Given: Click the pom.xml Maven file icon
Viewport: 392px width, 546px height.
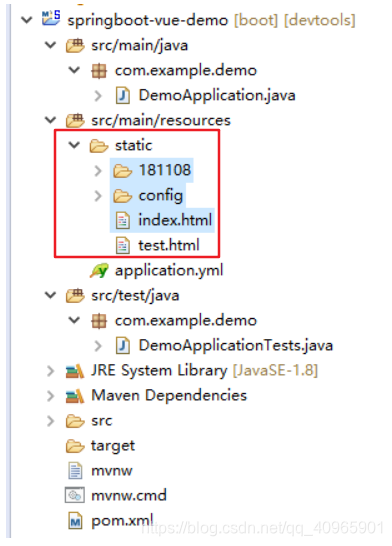Looking at the screenshot, I should coord(75,521).
